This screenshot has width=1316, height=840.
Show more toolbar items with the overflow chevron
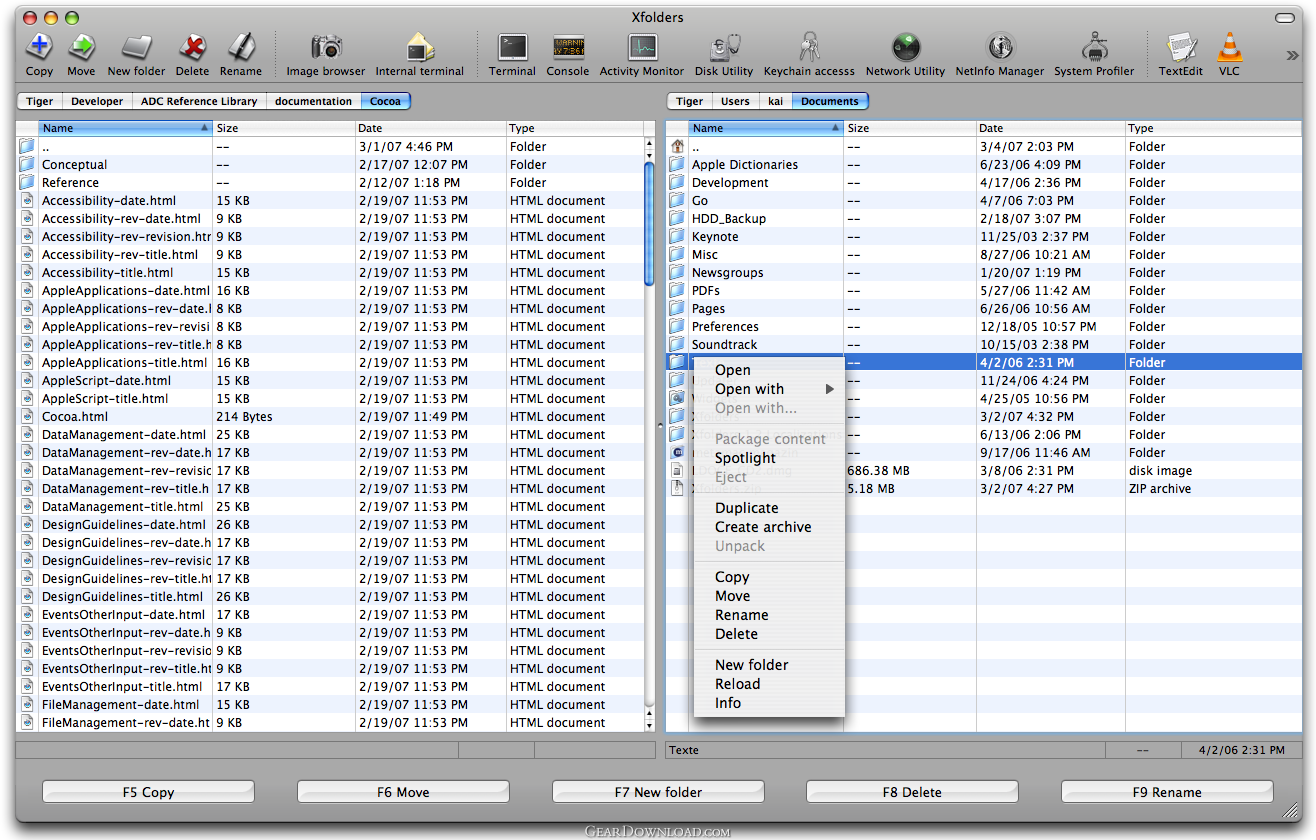[x=1291, y=55]
